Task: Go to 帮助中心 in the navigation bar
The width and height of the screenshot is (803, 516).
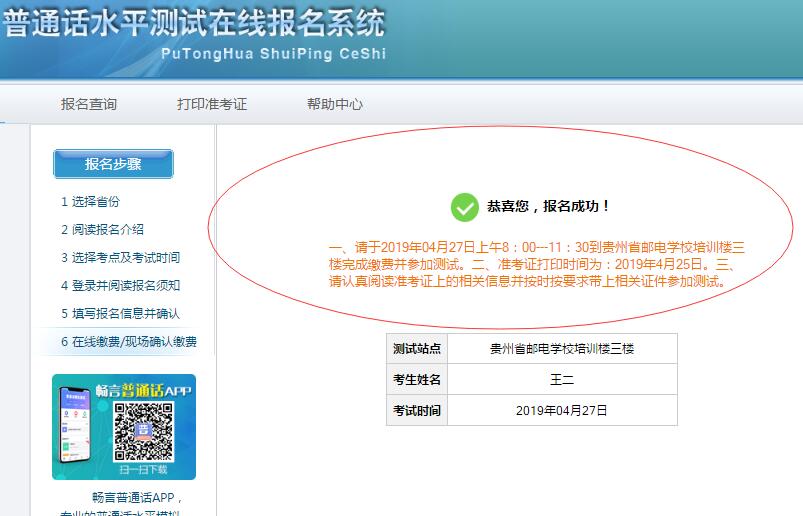Action: click(335, 104)
